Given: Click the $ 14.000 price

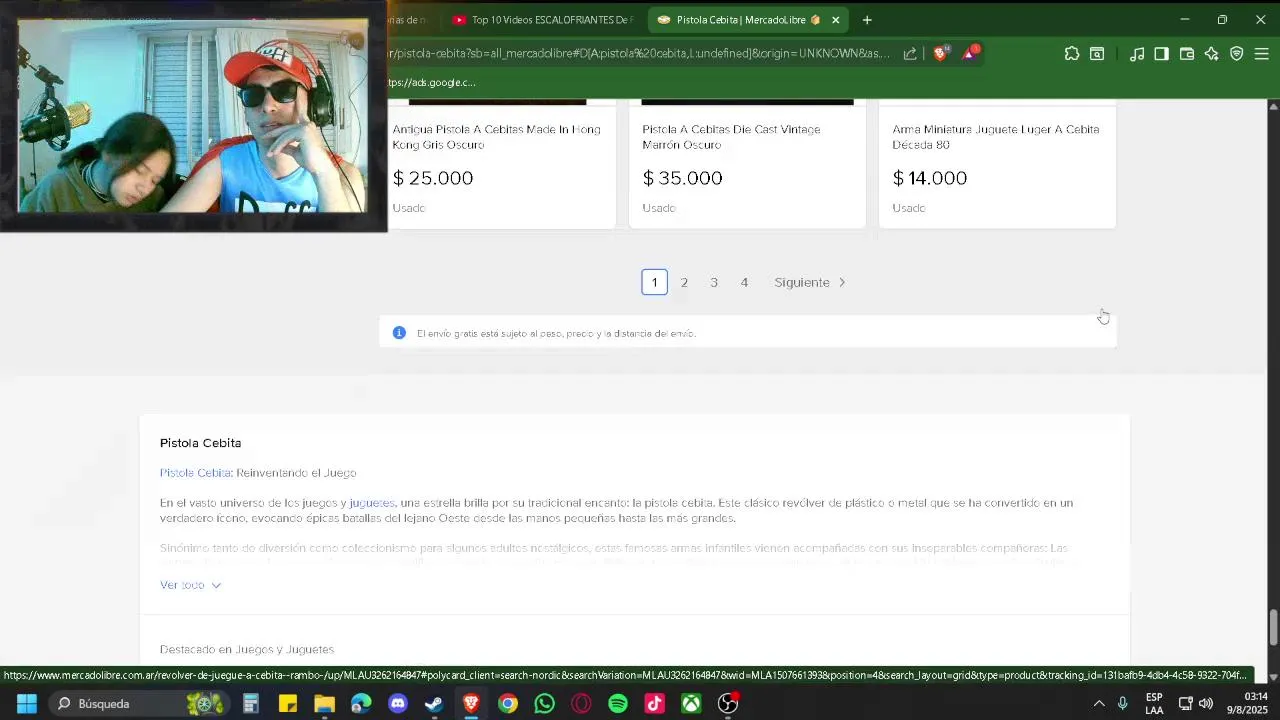Looking at the screenshot, I should pyautogui.click(x=930, y=178).
